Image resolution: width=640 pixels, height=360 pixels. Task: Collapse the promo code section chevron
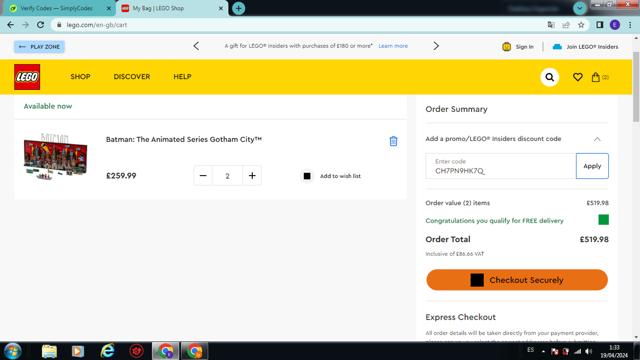click(x=597, y=139)
